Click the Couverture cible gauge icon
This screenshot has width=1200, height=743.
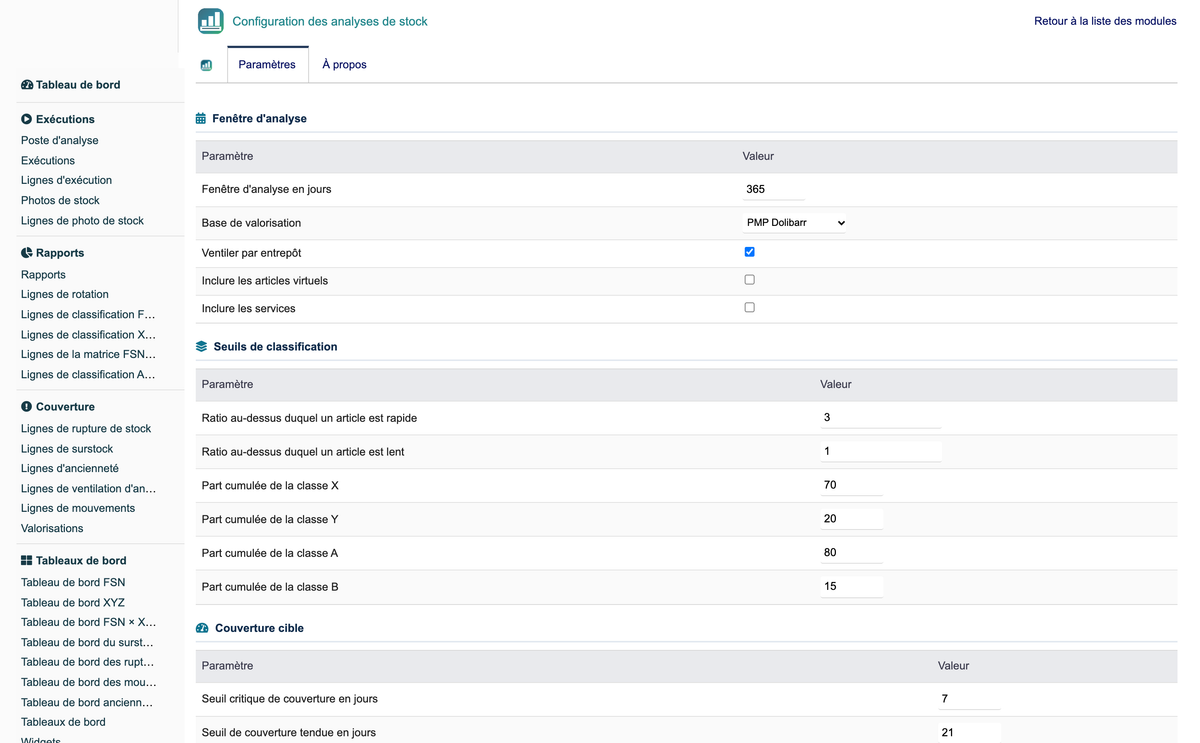(x=202, y=628)
